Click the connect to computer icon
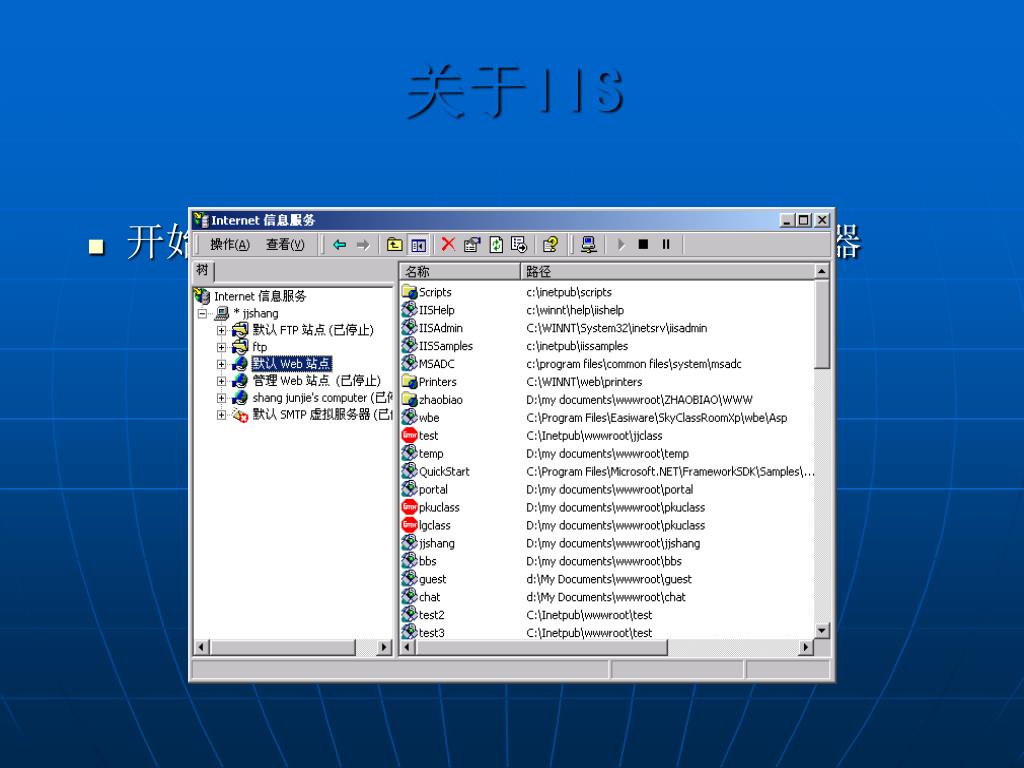The width and height of the screenshot is (1024, 768). coord(588,245)
